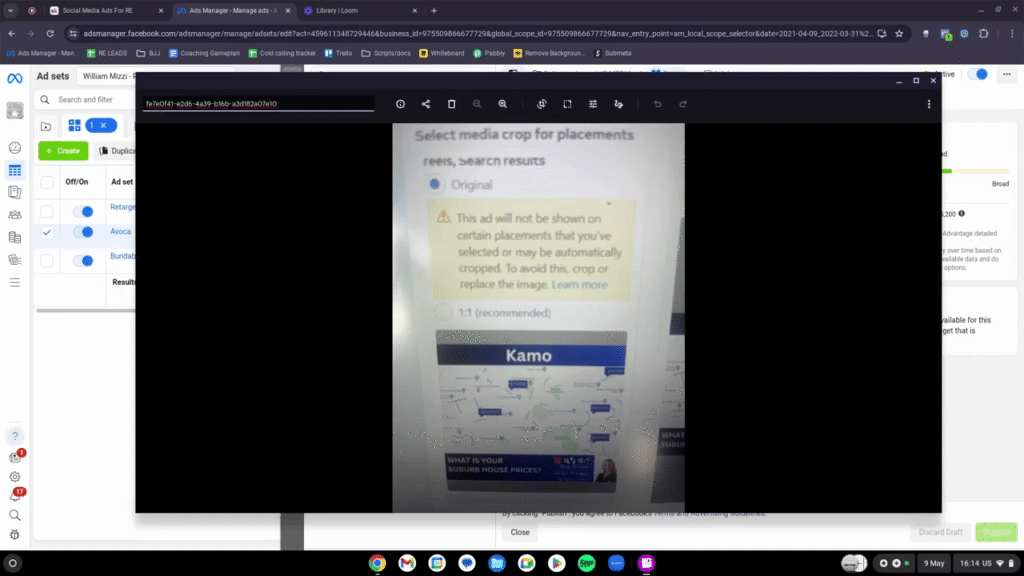Click the Close button in the edit panel
The width and height of the screenshot is (1024, 576).
point(520,532)
